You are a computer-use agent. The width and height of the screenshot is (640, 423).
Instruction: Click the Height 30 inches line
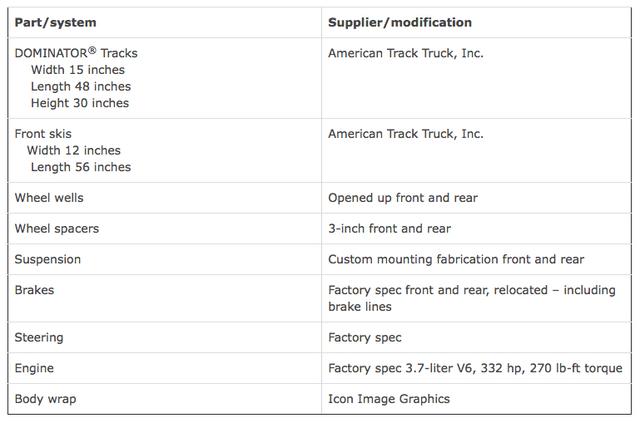coord(80,103)
